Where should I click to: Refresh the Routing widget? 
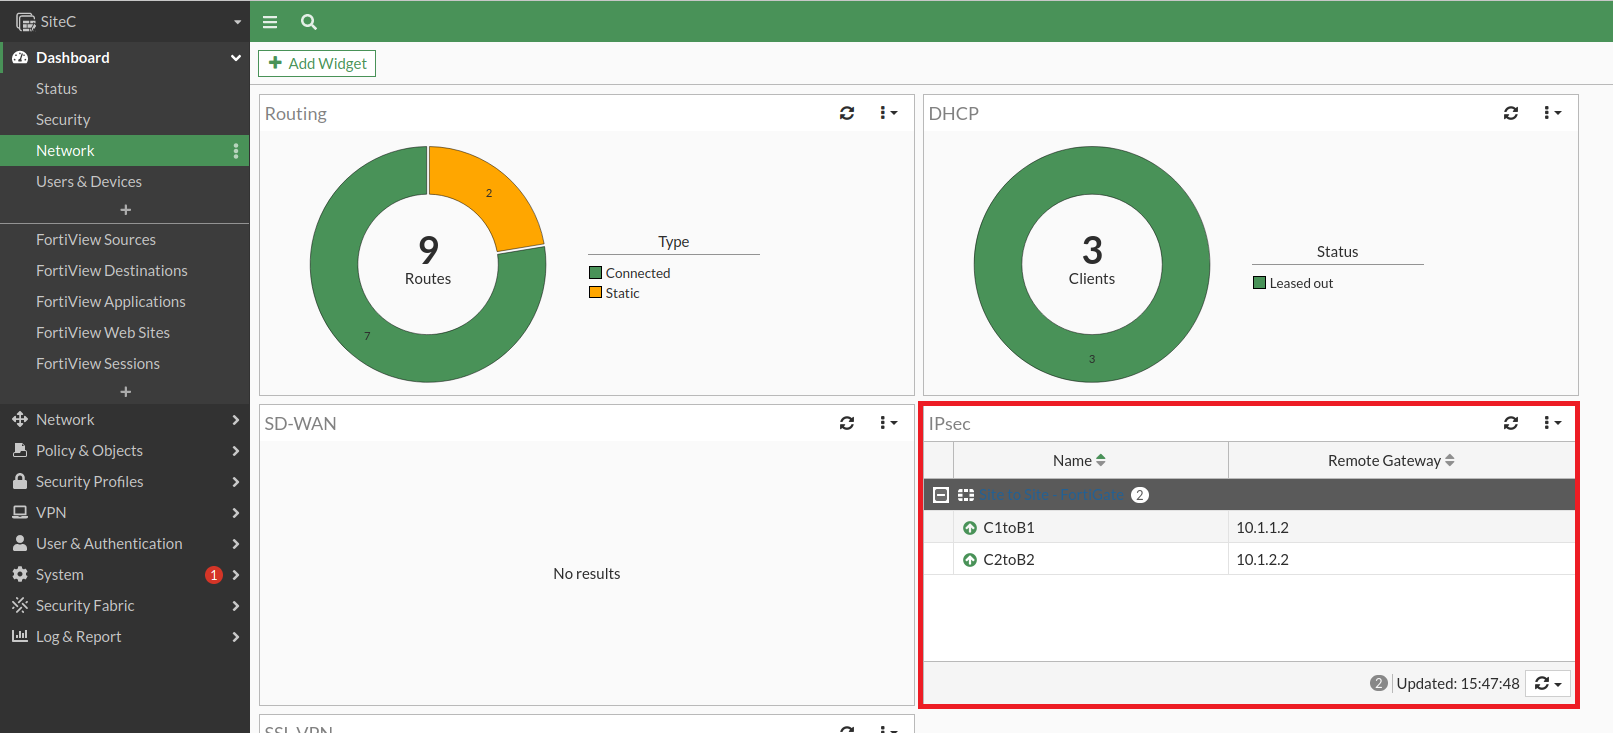point(847,113)
